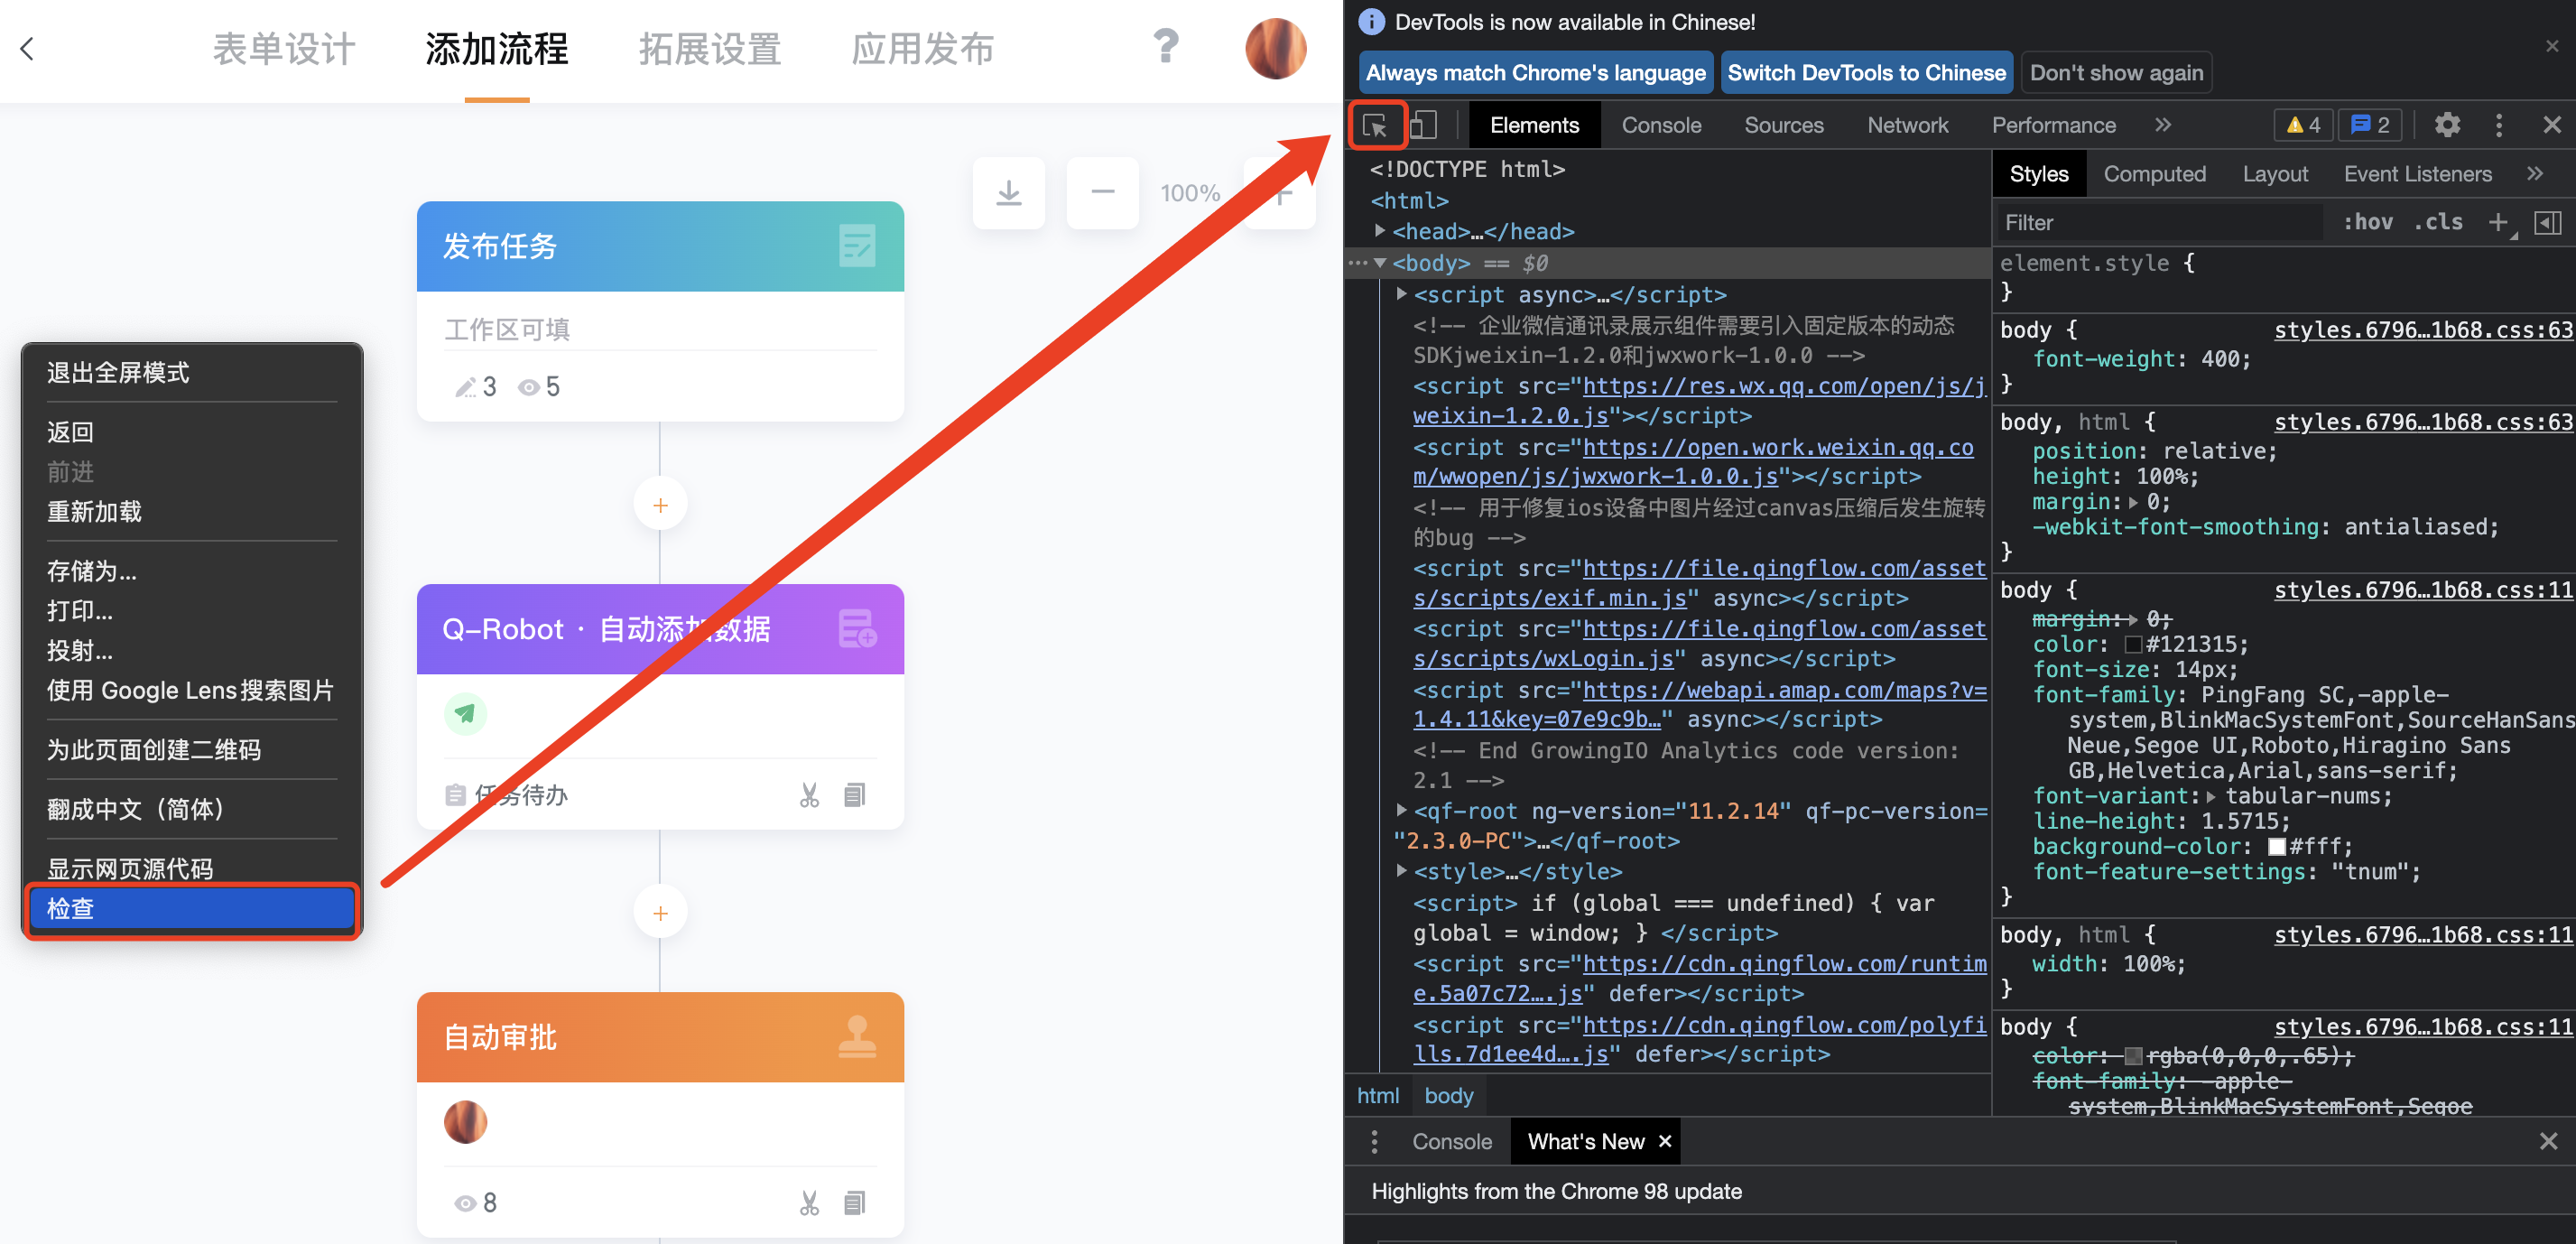This screenshot has width=2576, height=1244.
Task: Open the drawer three-dot menu
Action: pos(1375,1141)
